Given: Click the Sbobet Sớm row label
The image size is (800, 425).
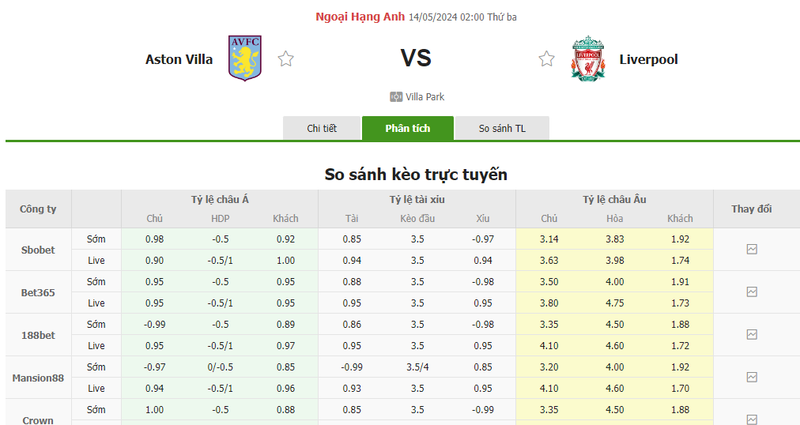Looking at the screenshot, I should click(x=96, y=239).
